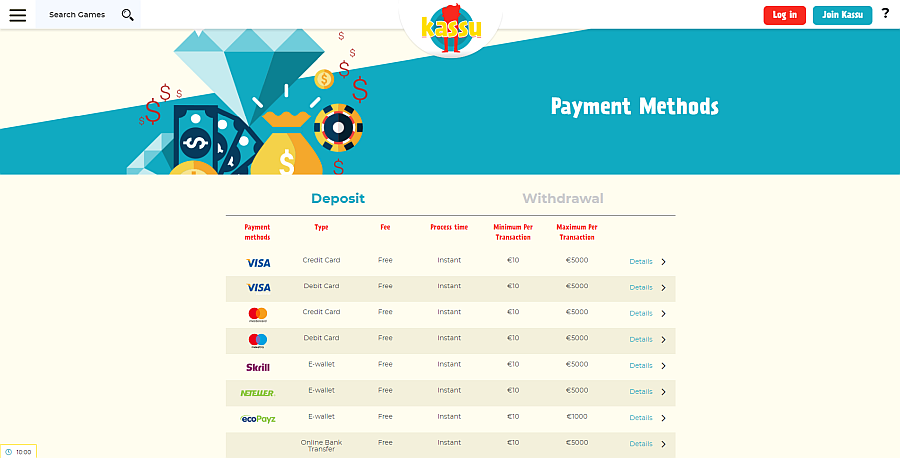Open help question mark icon
The height and width of the screenshot is (458, 900).
[885, 13]
